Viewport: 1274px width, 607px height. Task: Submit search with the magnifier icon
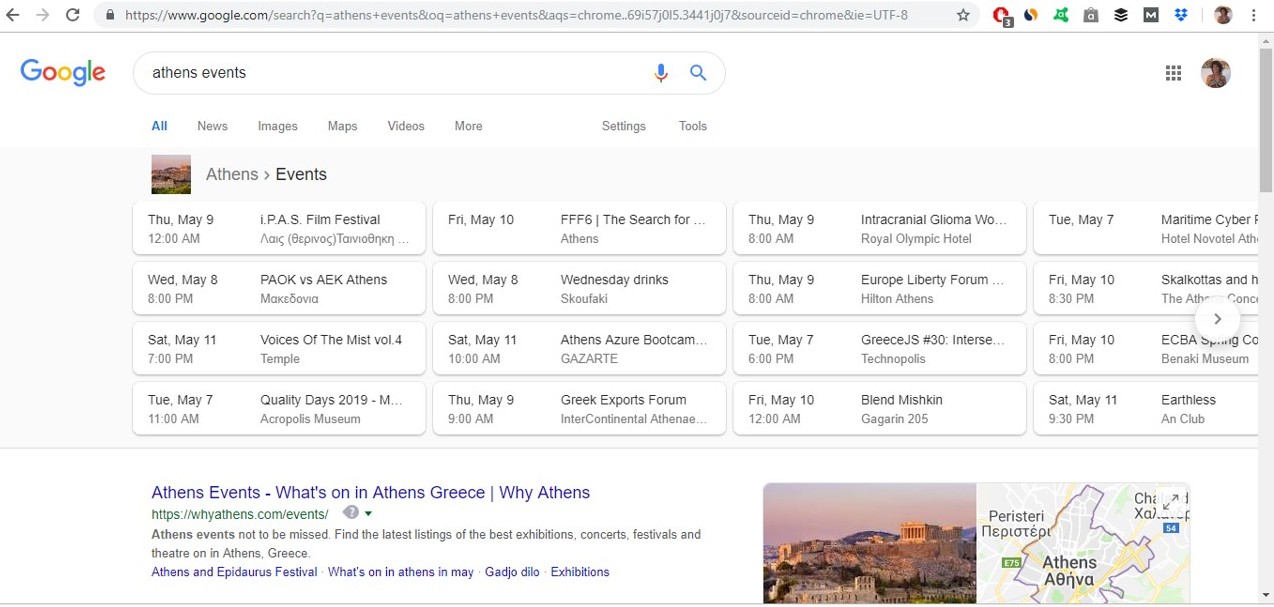tap(698, 73)
